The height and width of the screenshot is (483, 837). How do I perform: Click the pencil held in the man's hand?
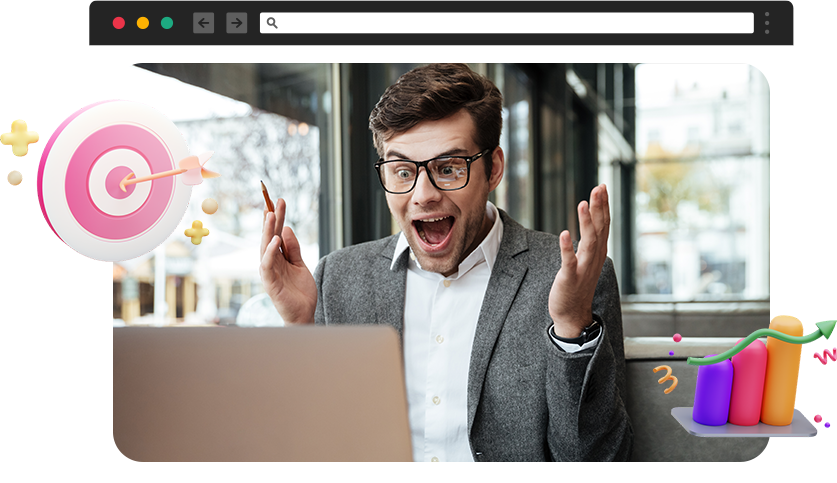point(267,197)
